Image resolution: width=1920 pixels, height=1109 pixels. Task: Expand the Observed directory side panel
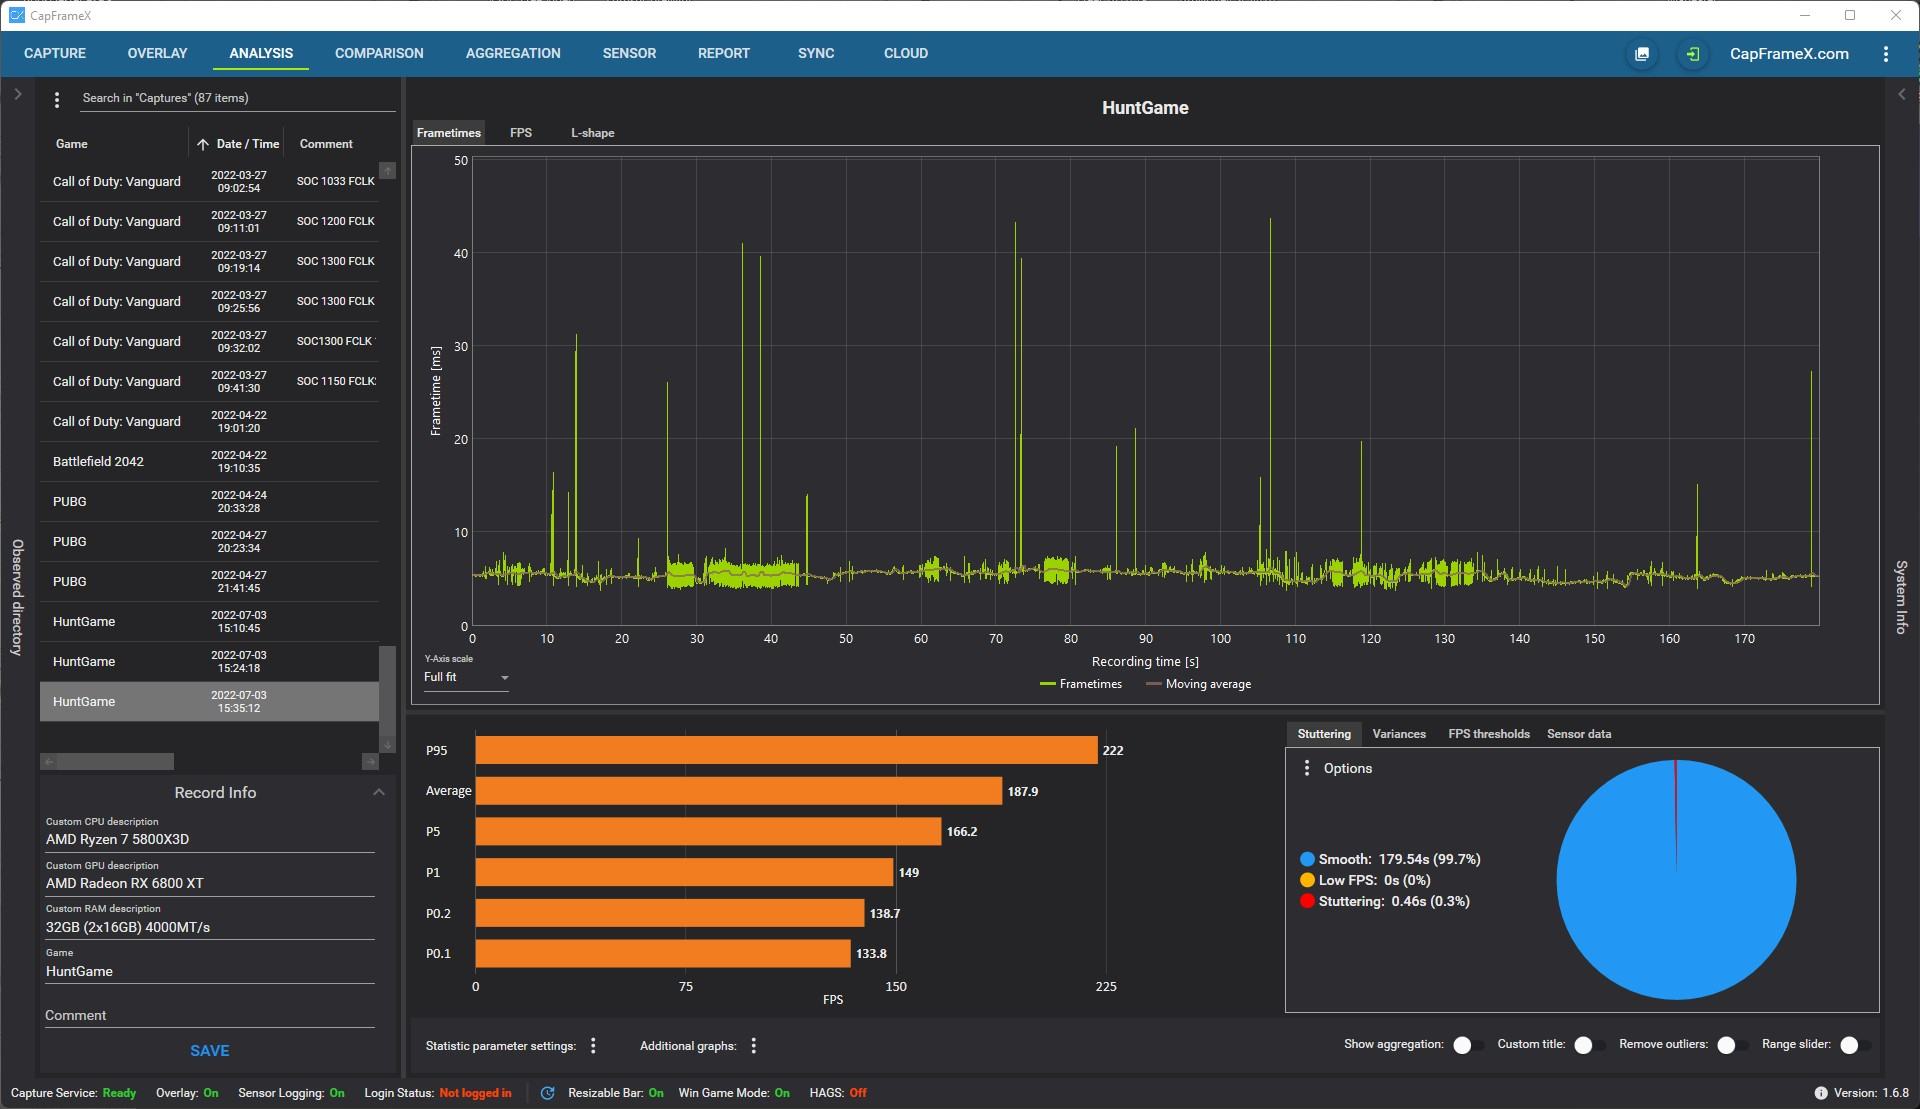click(17, 95)
